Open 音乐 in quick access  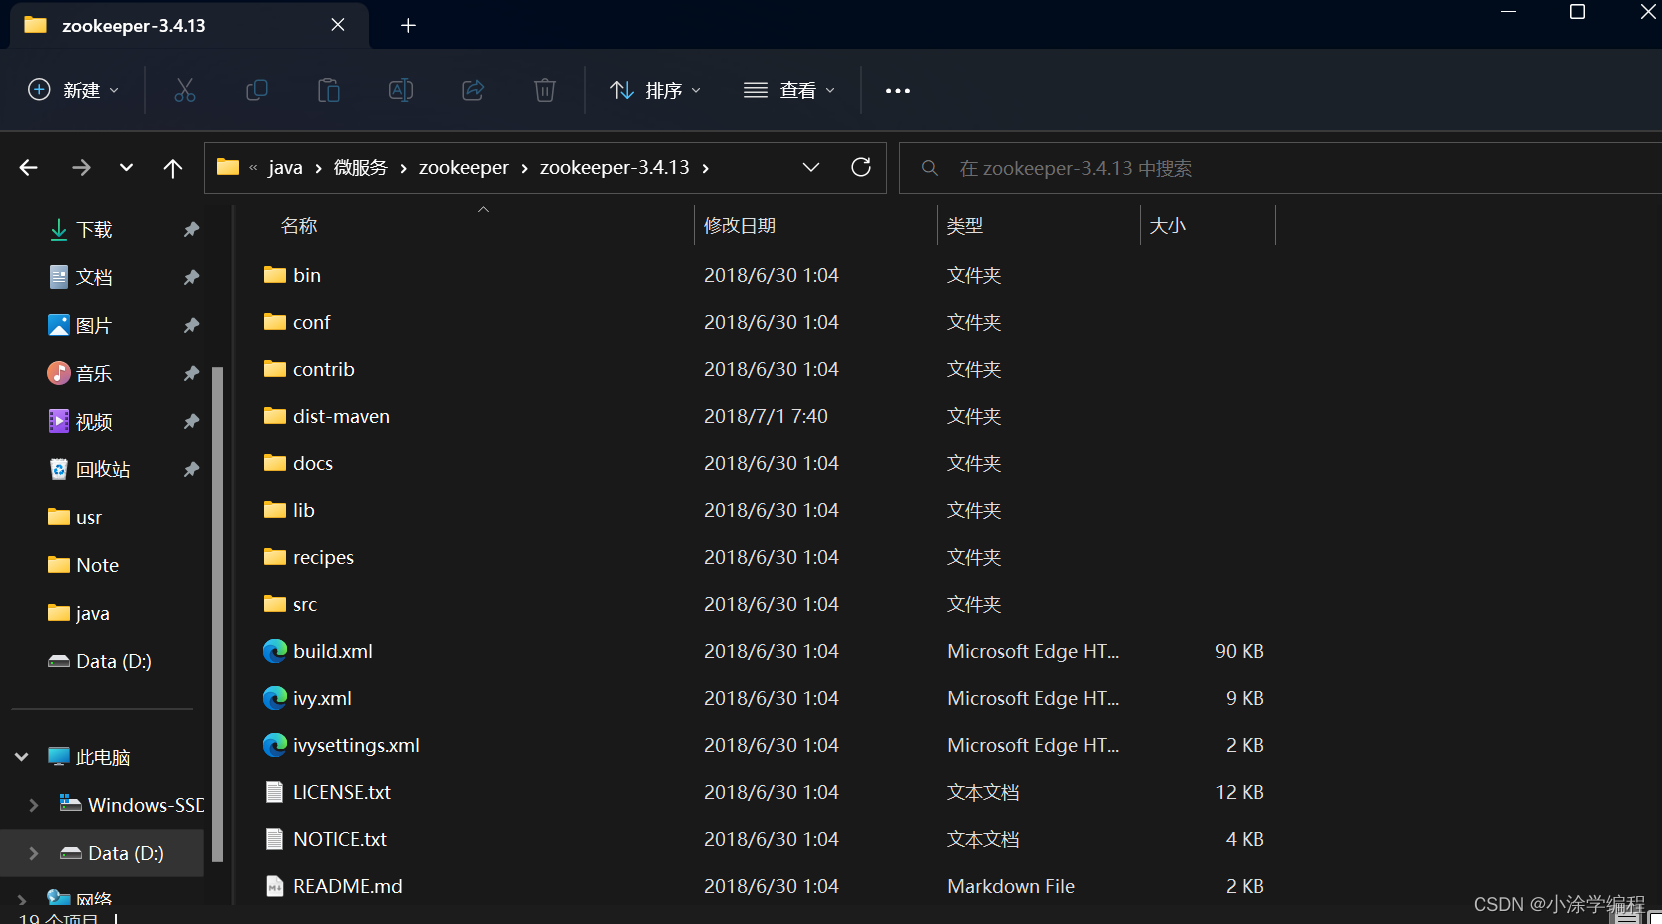(95, 374)
